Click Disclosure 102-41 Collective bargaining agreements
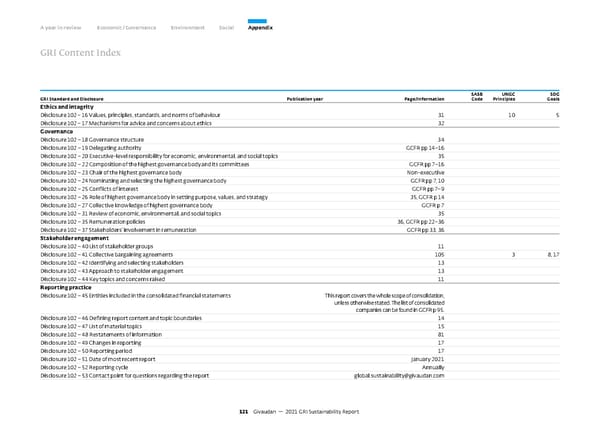The image size is (600, 424). point(117,254)
